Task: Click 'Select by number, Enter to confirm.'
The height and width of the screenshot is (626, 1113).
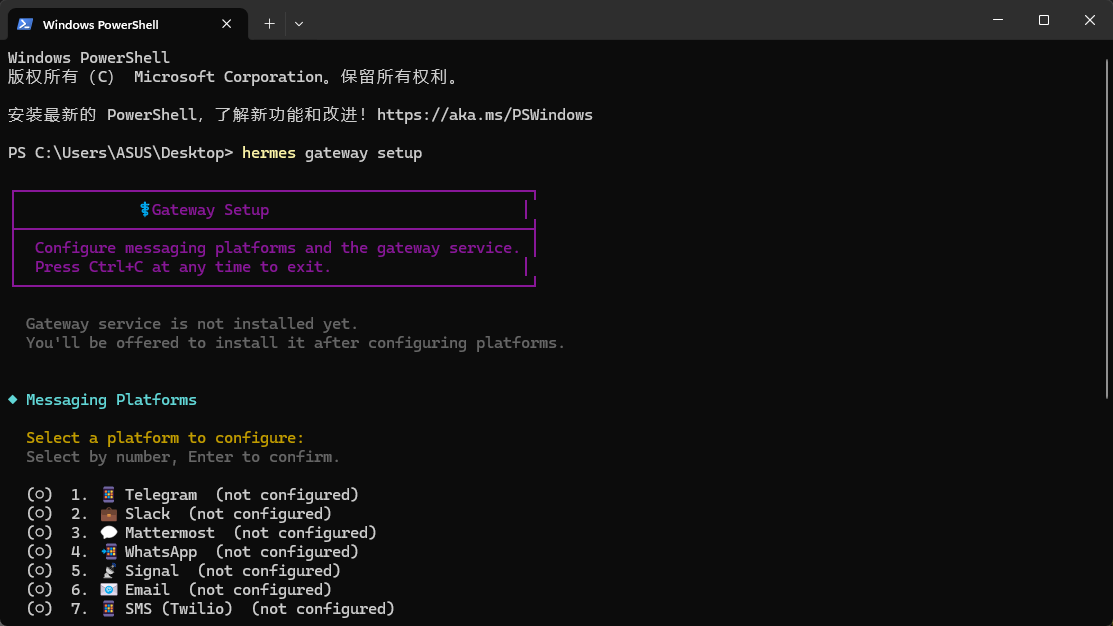Action: [x=183, y=457]
